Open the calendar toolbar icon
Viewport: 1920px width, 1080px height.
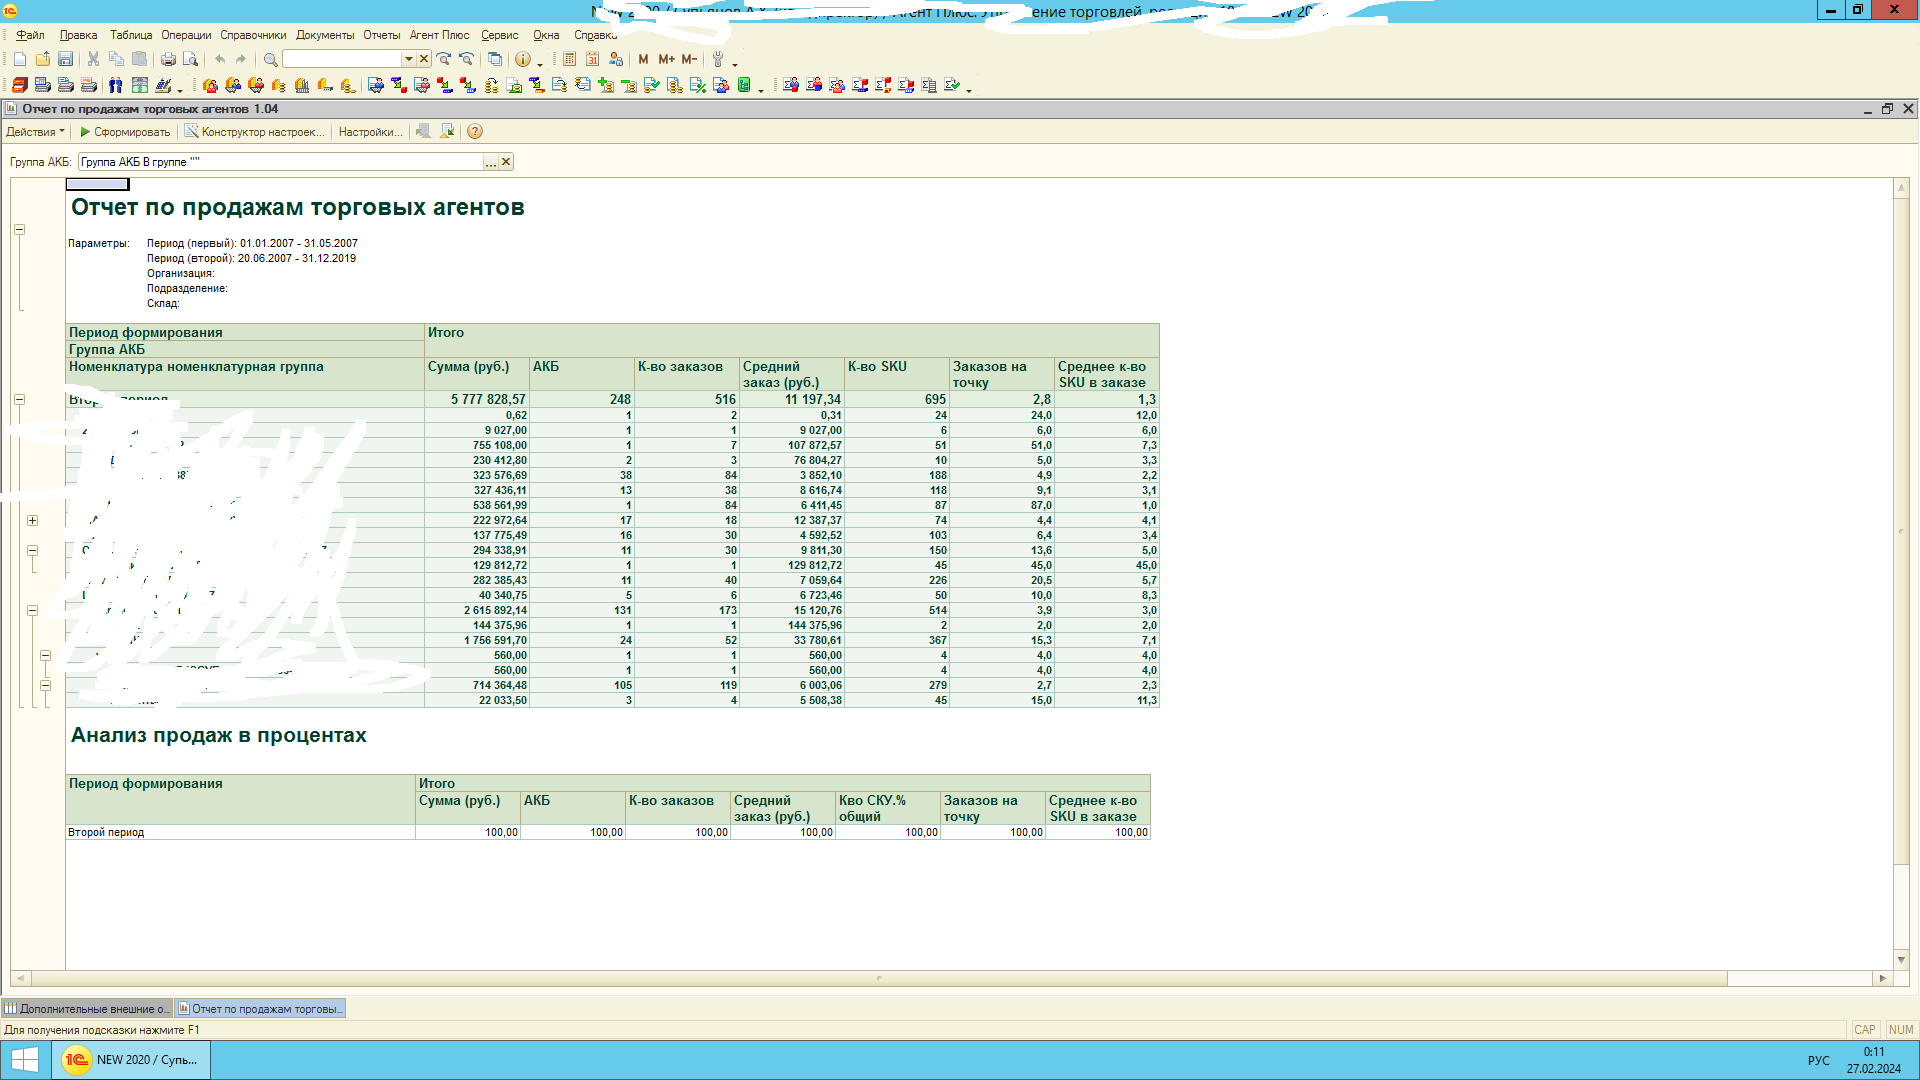pos(592,60)
